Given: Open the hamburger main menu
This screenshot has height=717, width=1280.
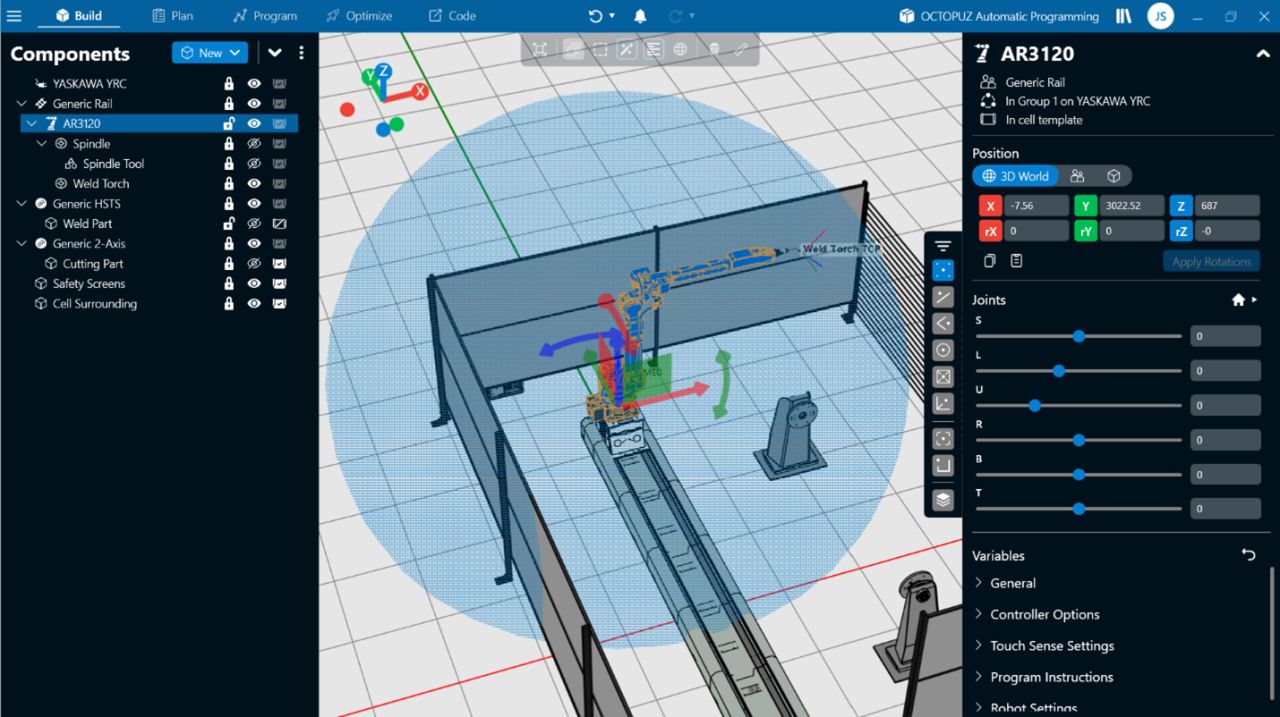Looking at the screenshot, I should coord(14,16).
